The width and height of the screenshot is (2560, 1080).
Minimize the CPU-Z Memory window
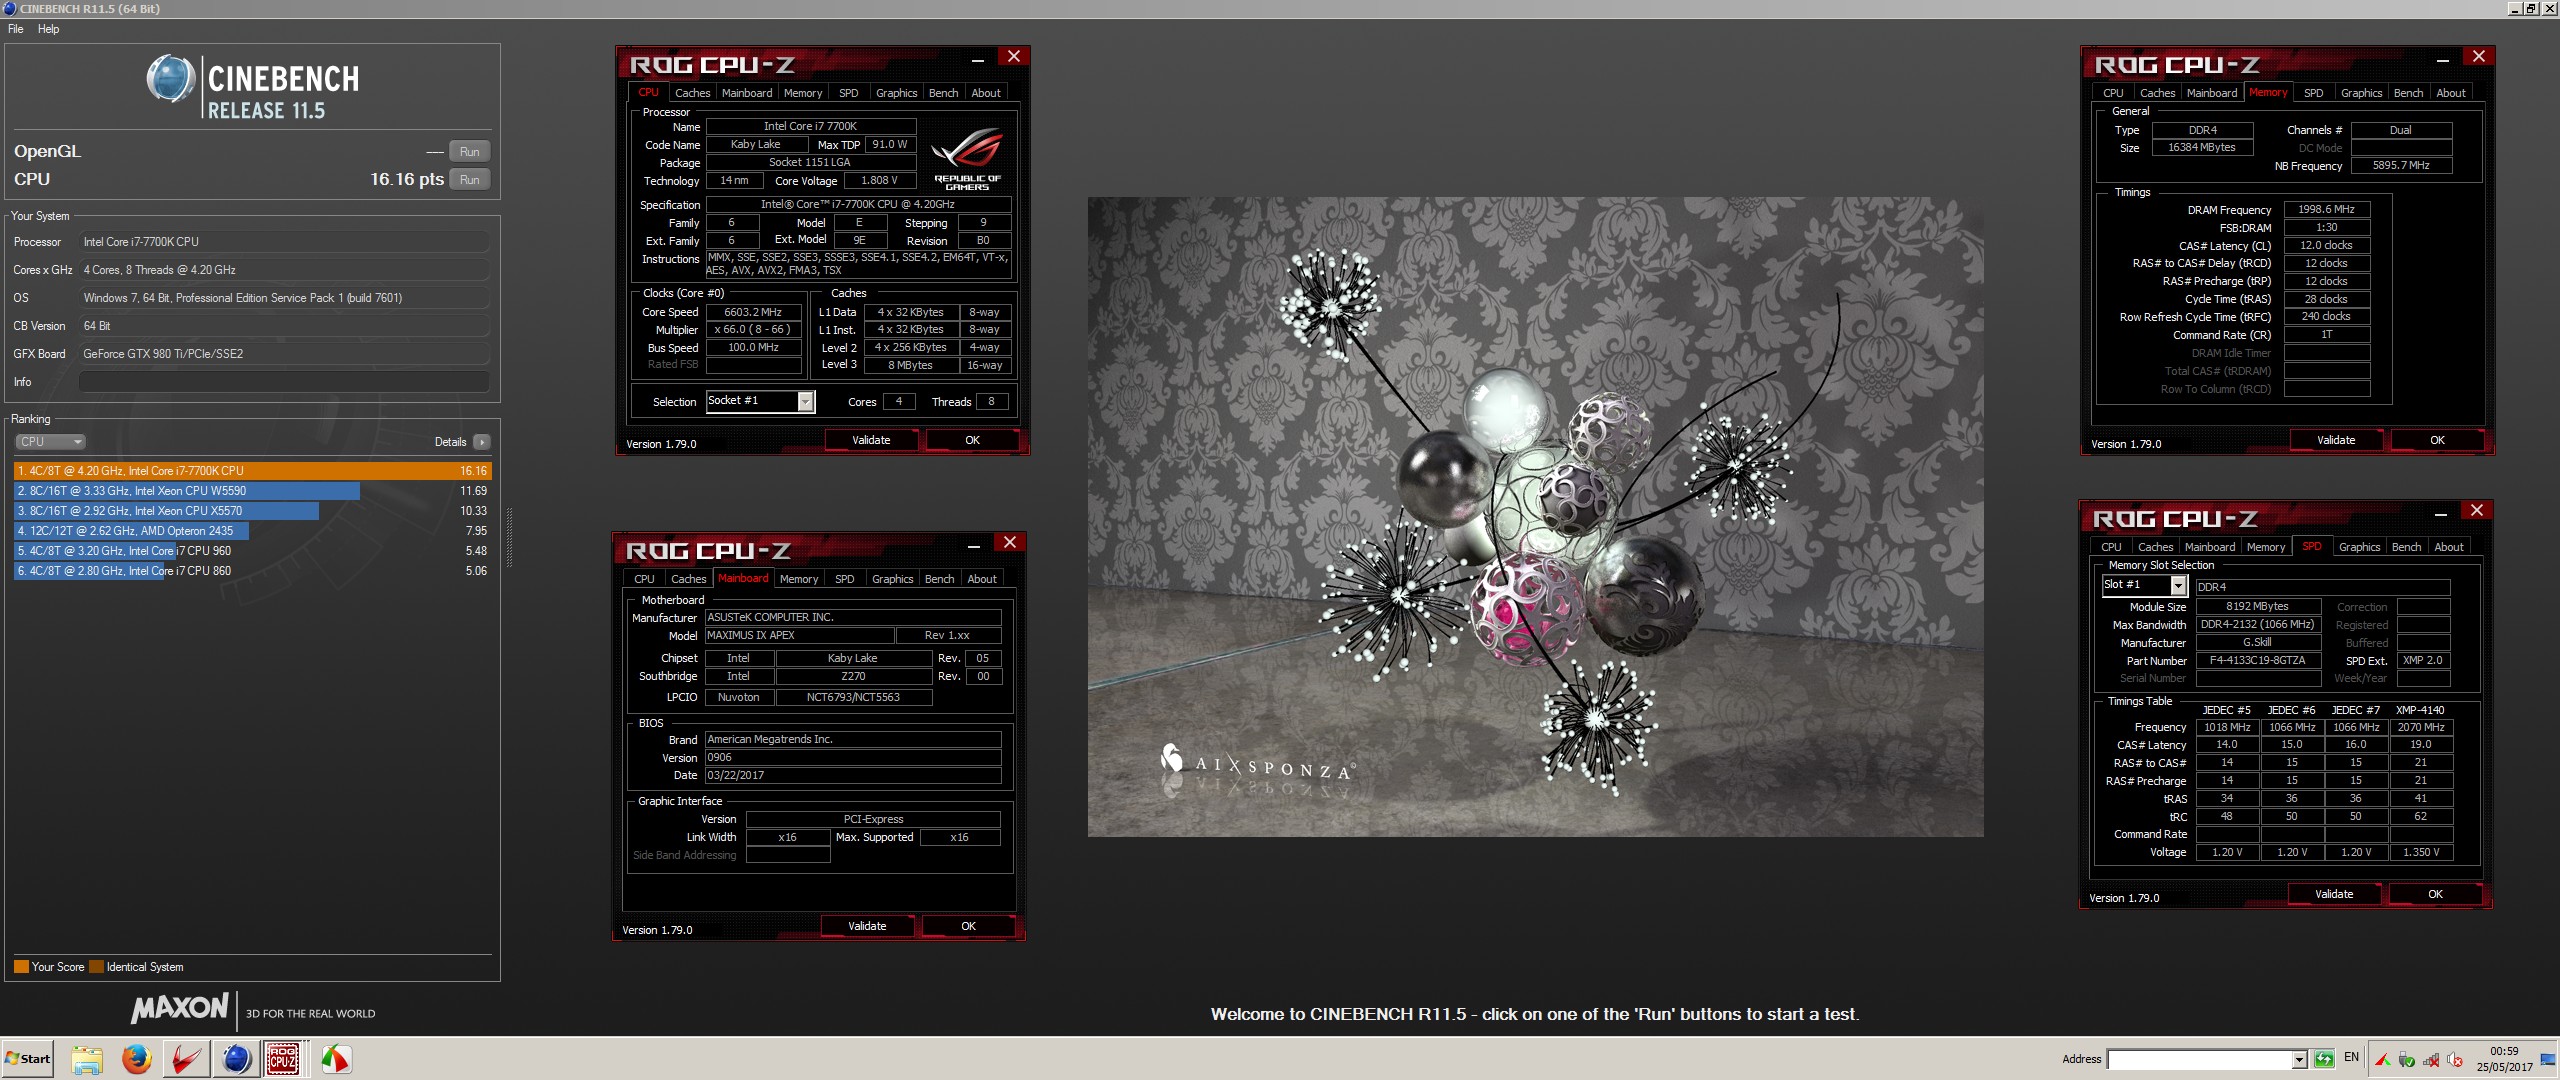pos(2442,60)
